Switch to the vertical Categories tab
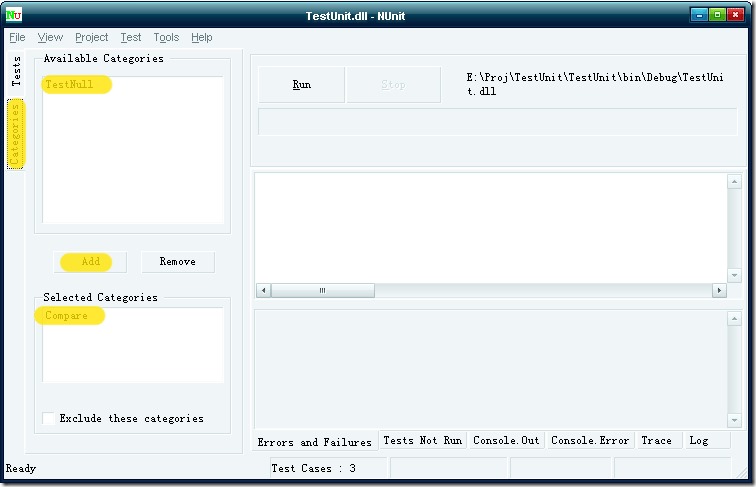756x487 pixels. [x=15, y=134]
